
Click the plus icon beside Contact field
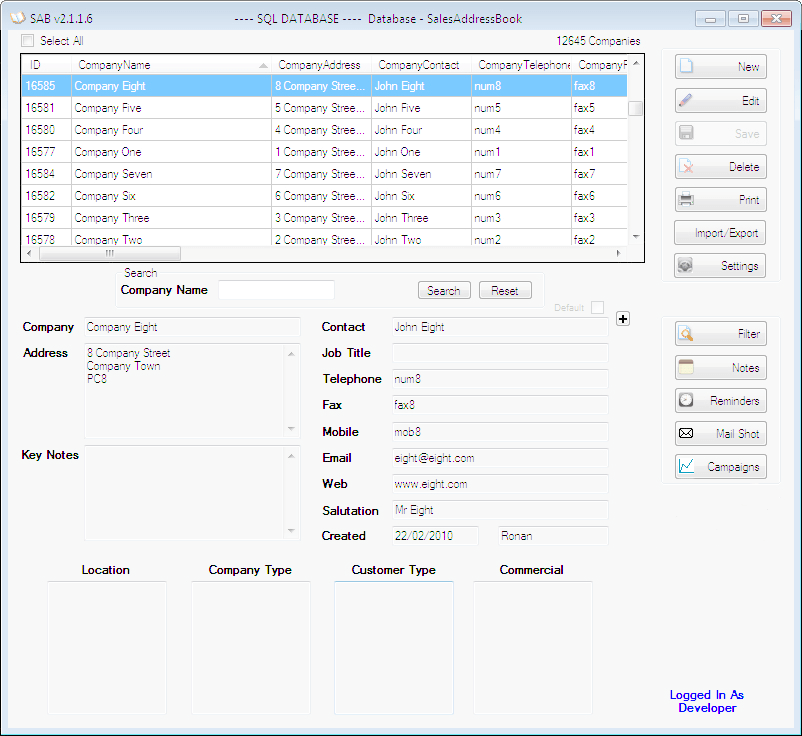pos(622,319)
